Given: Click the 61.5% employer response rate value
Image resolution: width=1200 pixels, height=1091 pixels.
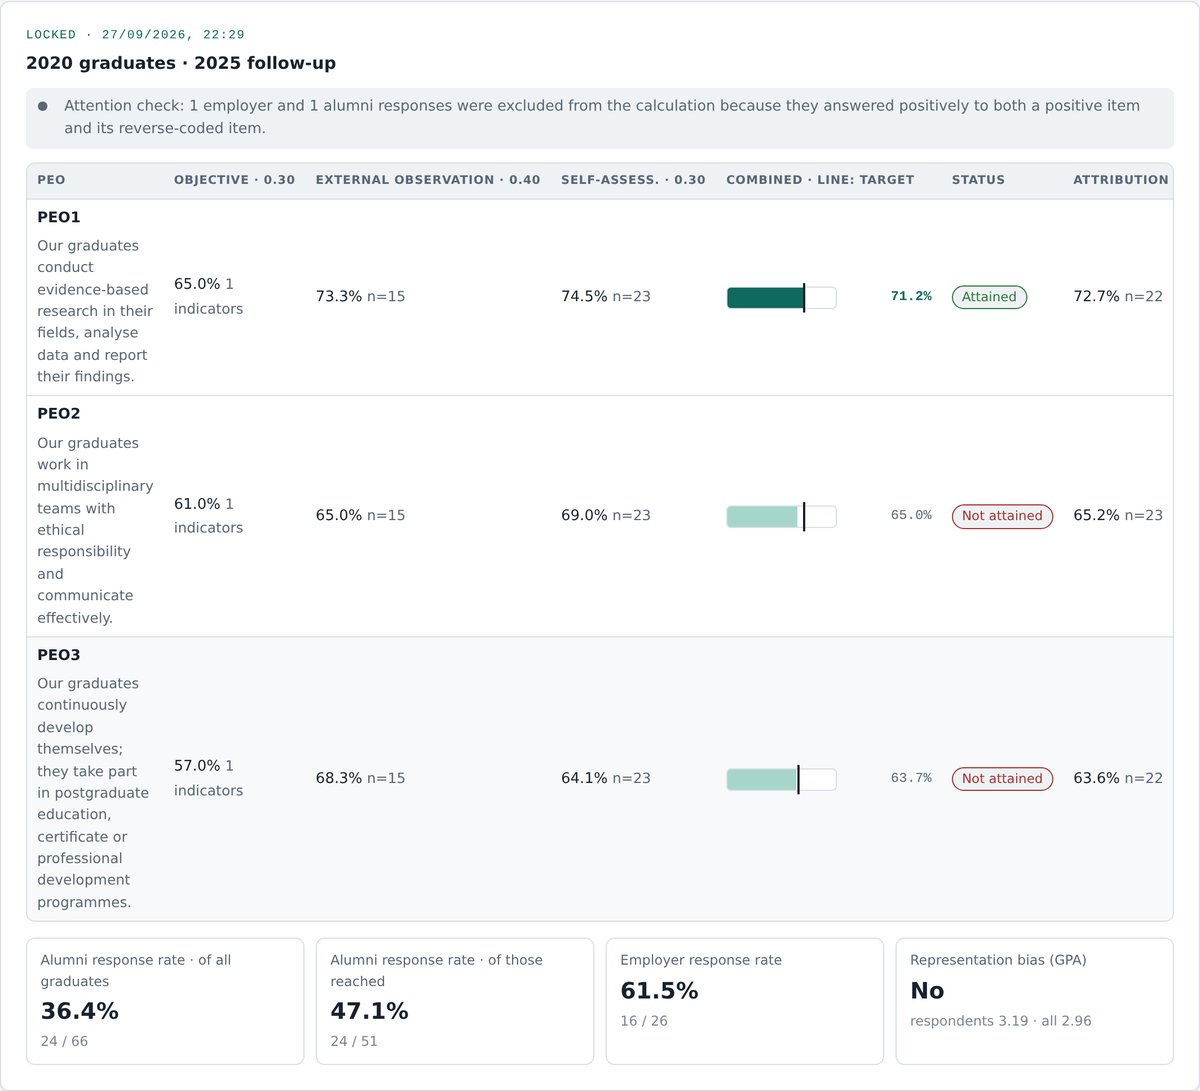Looking at the screenshot, I should click(660, 991).
